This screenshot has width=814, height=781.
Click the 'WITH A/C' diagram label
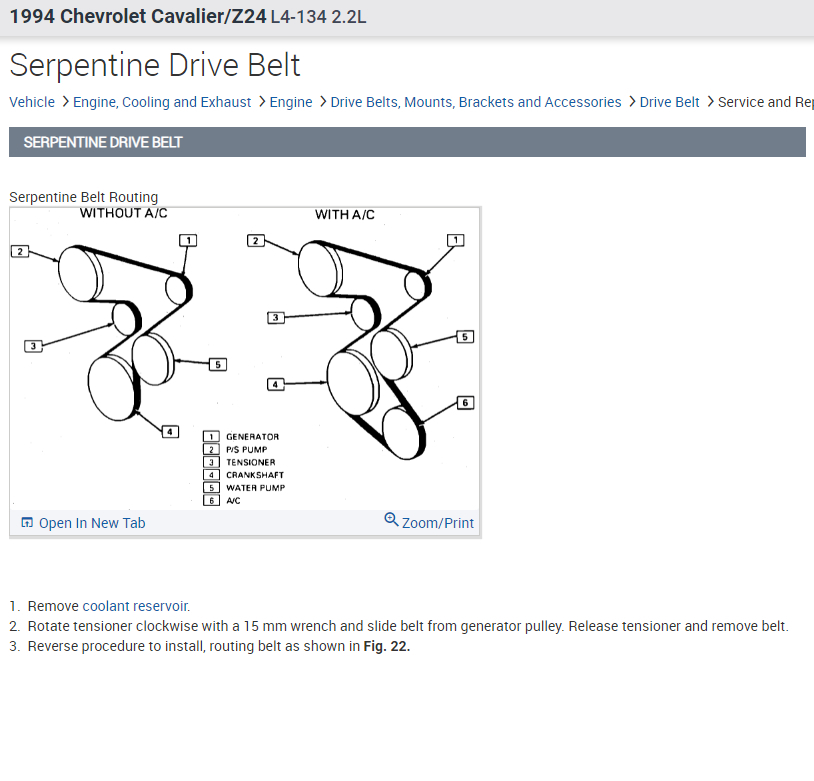[x=344, y=214]
